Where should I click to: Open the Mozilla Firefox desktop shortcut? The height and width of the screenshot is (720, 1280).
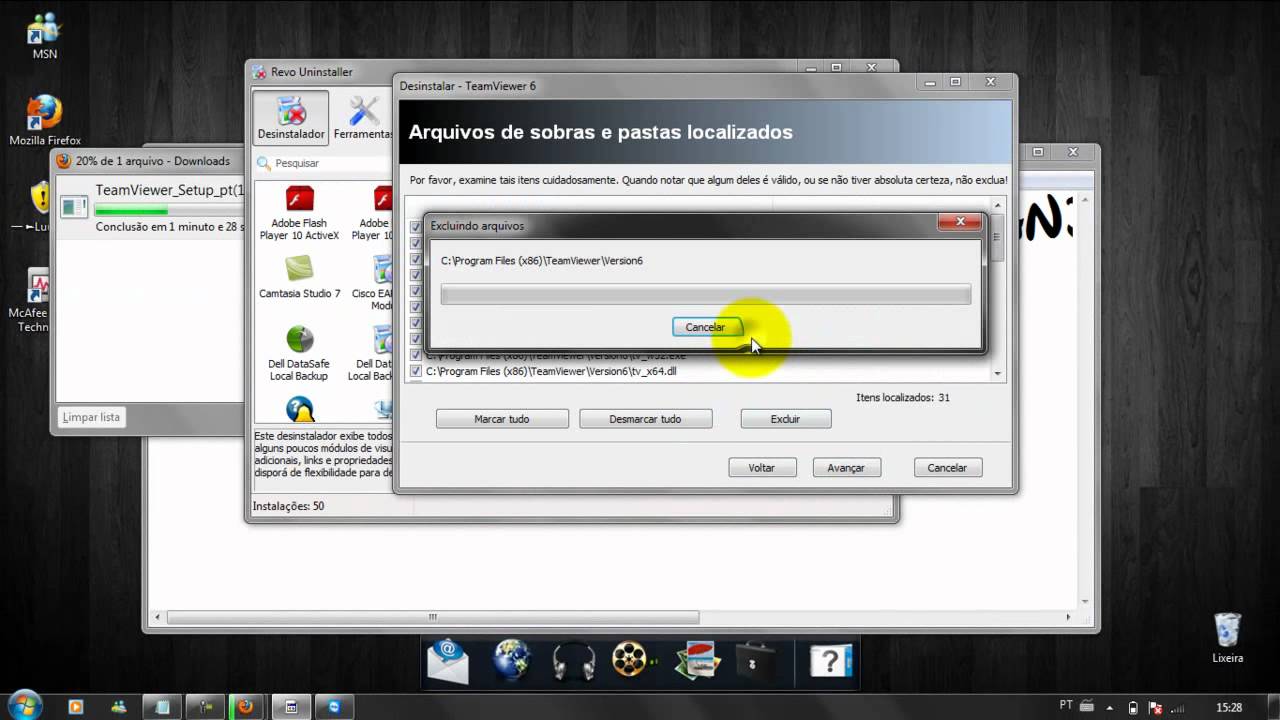pyautogui.click(x=44, y=121)
